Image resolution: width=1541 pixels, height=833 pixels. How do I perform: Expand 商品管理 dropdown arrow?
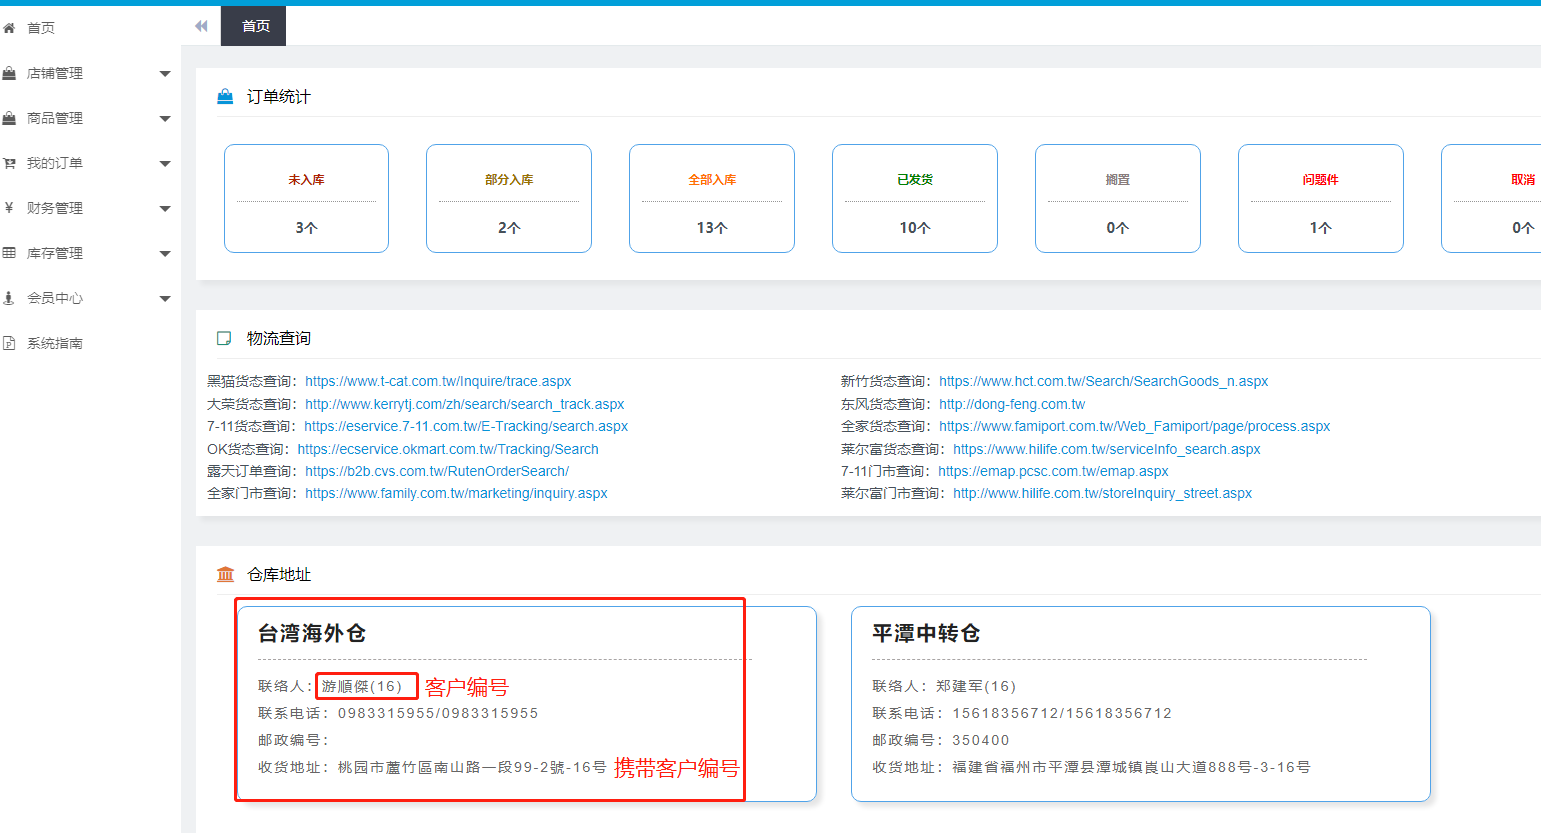165,119
